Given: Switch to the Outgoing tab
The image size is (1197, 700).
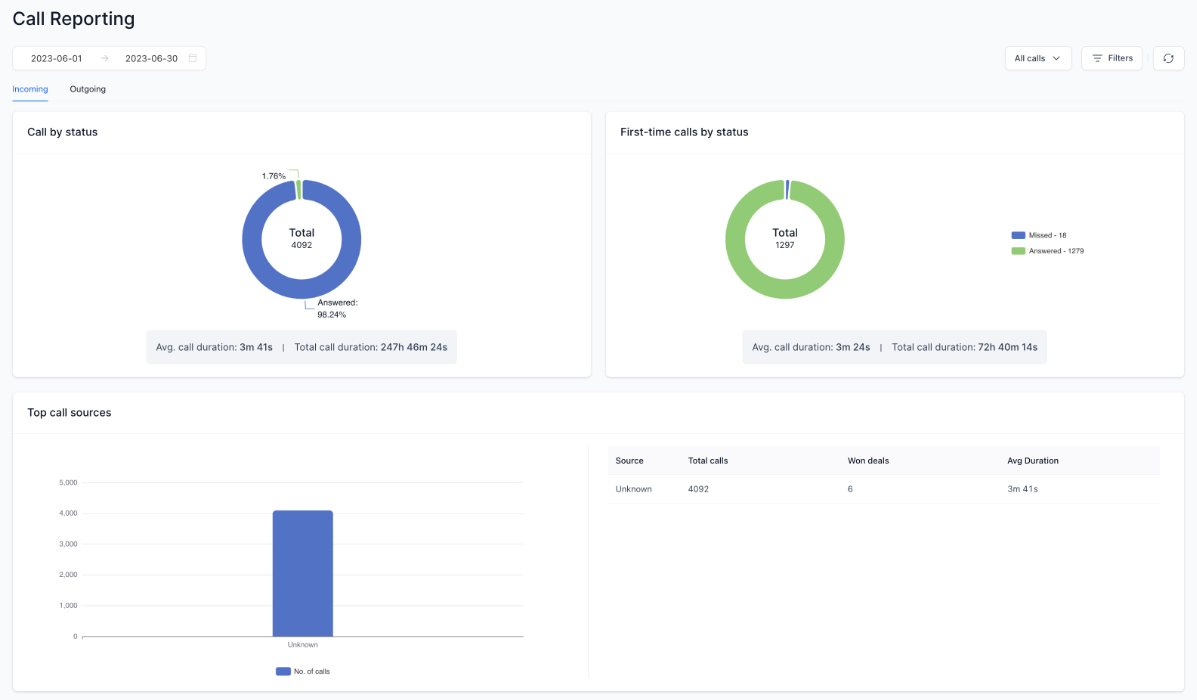Looking at the screenshot, I should click(88, 89).
